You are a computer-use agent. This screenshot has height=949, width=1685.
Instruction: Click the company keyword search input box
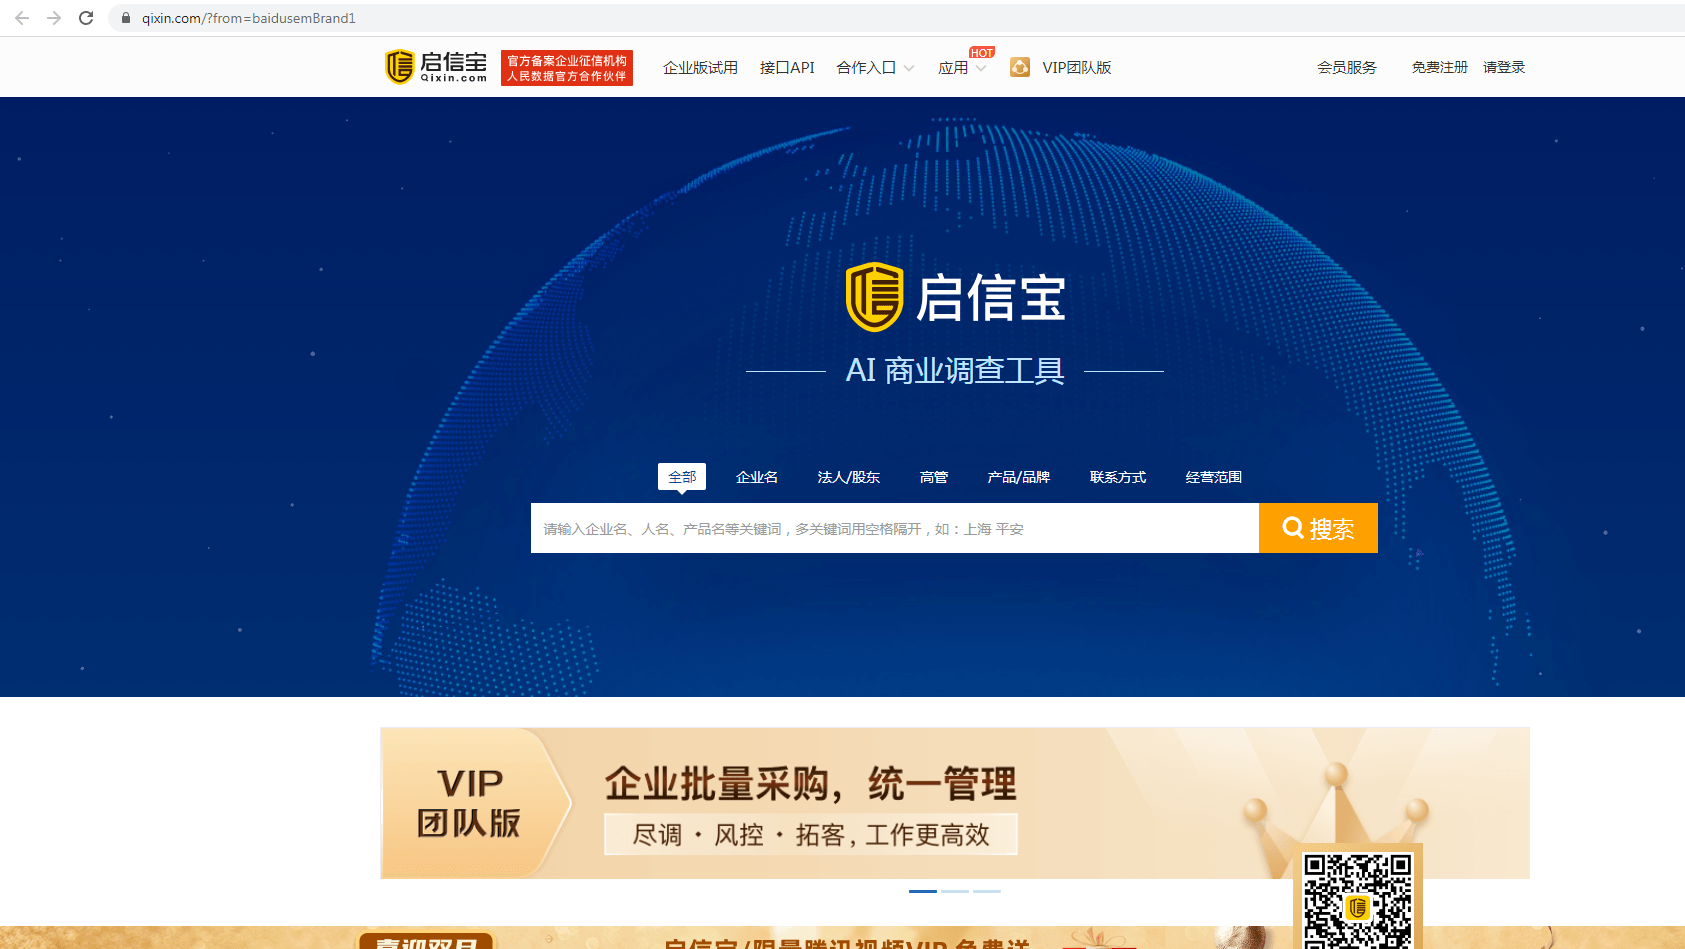coord(895,528)
